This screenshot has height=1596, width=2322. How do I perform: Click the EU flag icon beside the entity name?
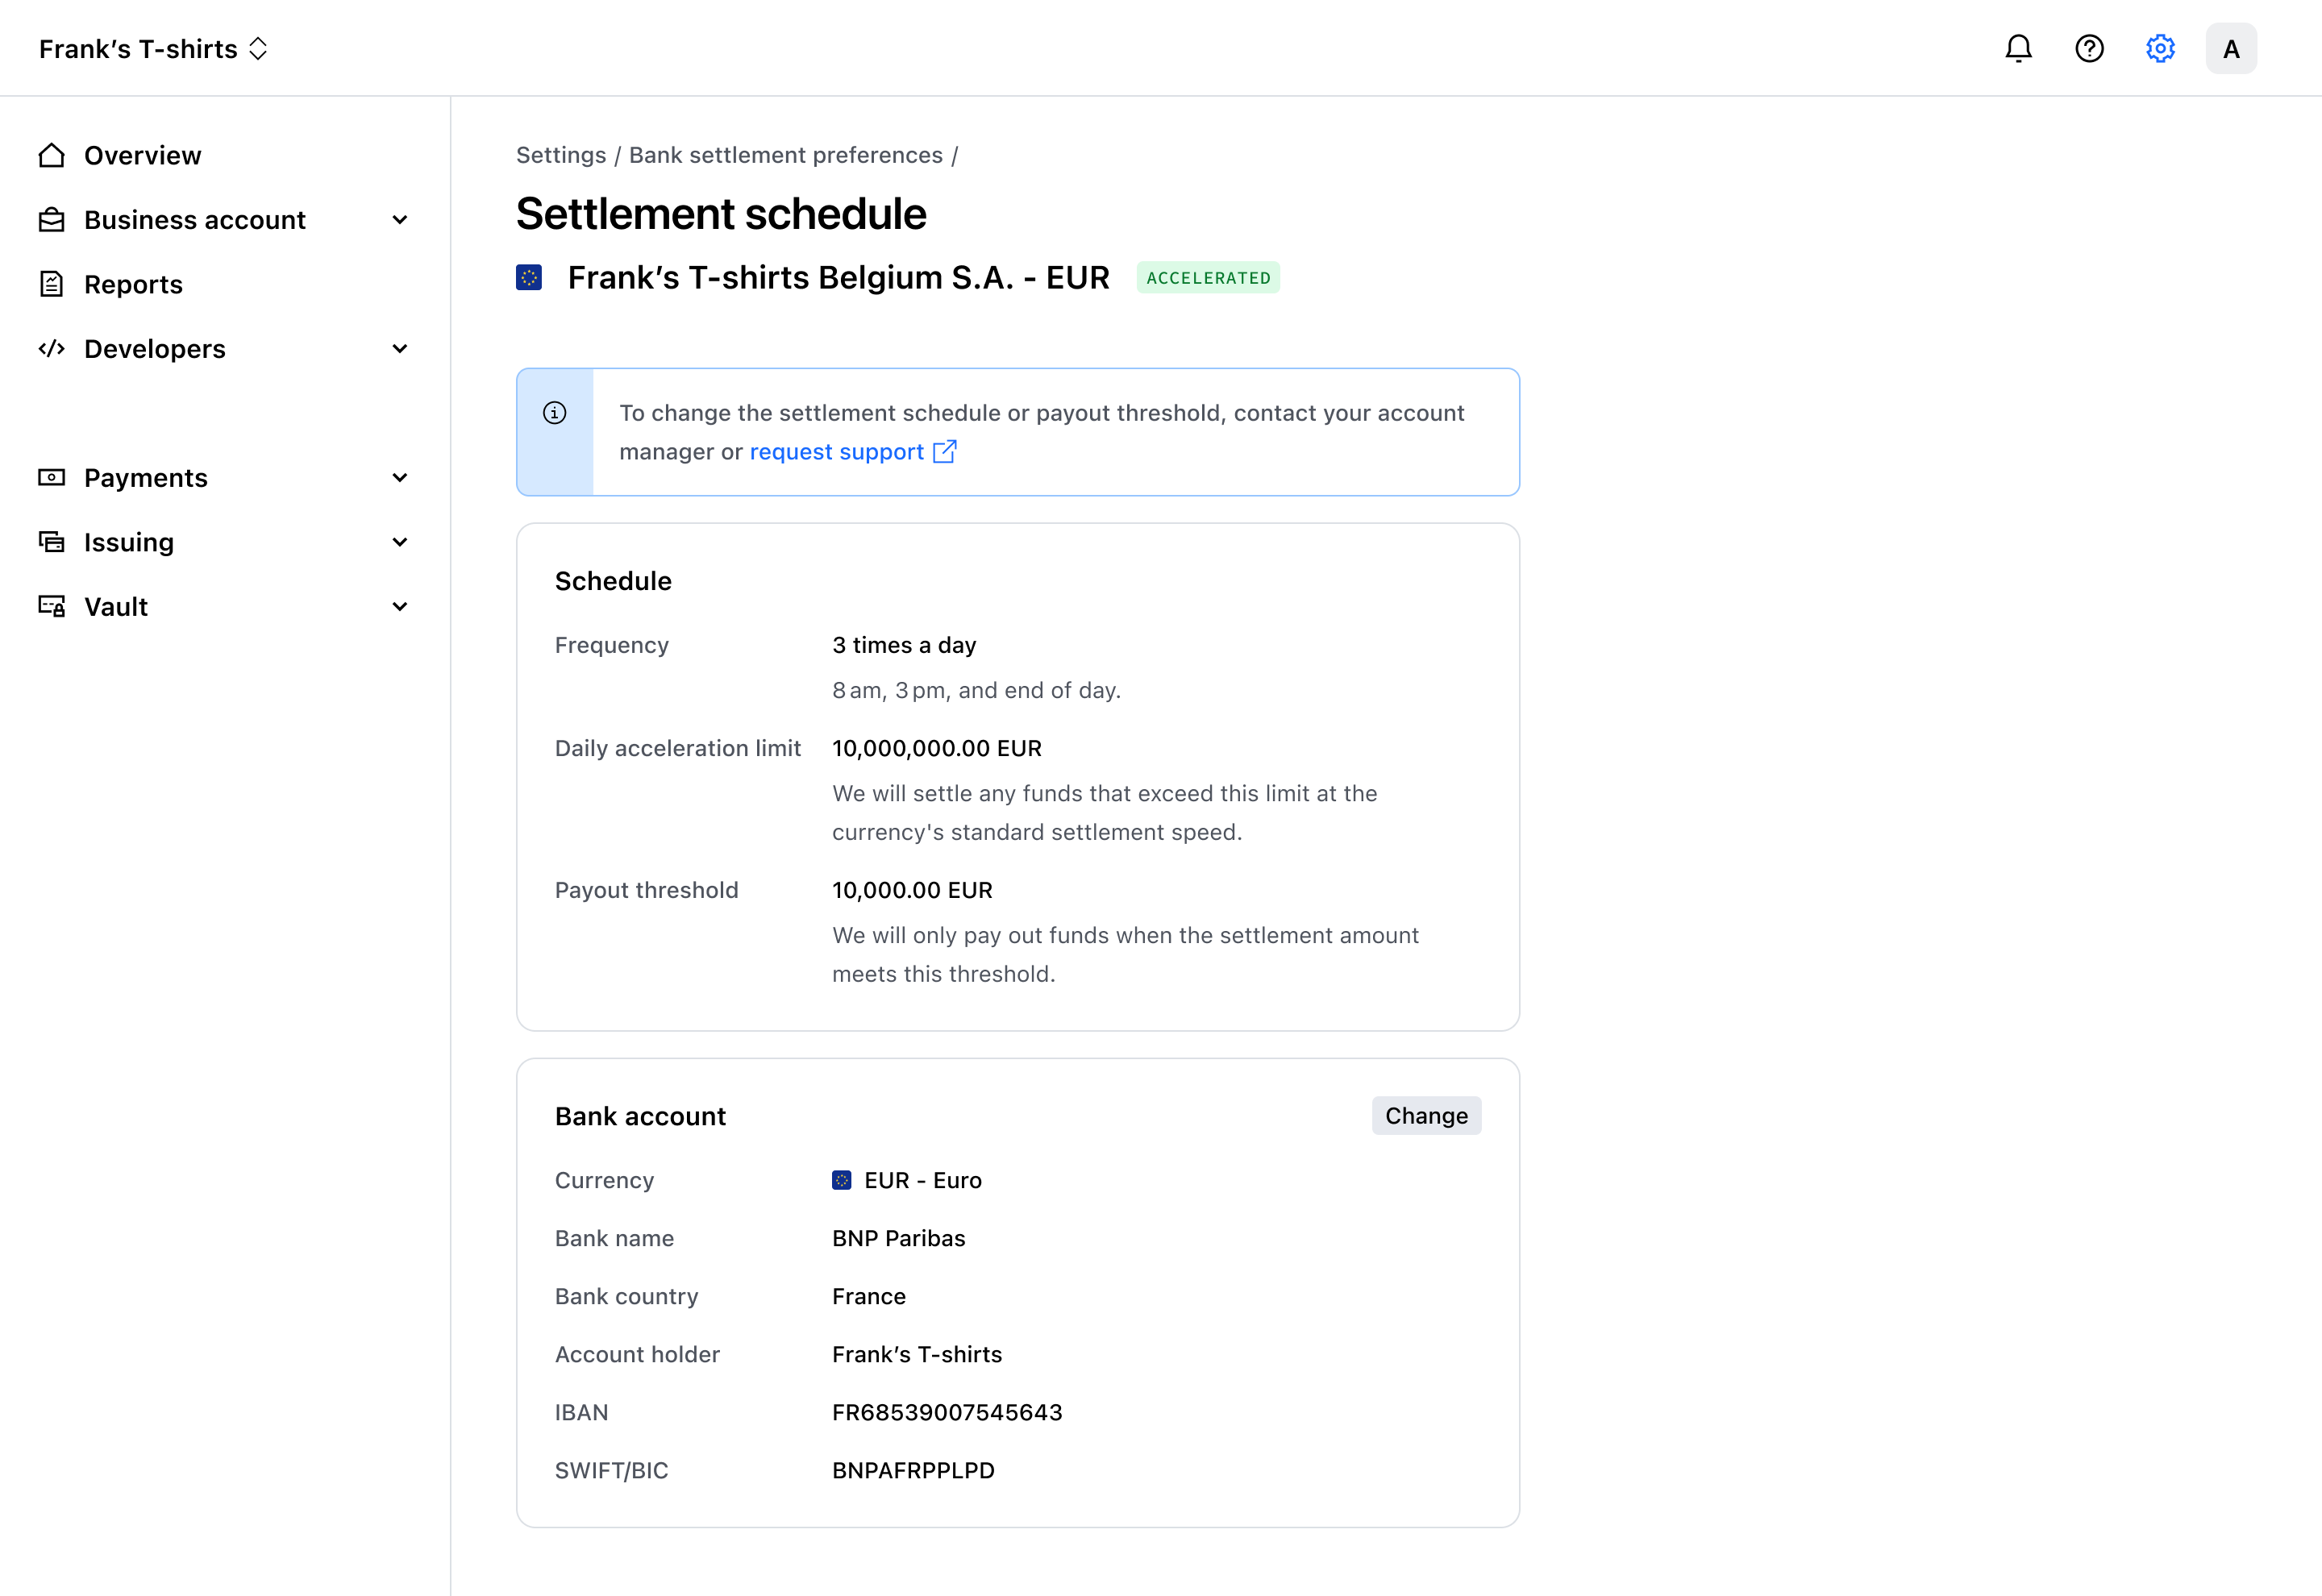coord(529,278)
